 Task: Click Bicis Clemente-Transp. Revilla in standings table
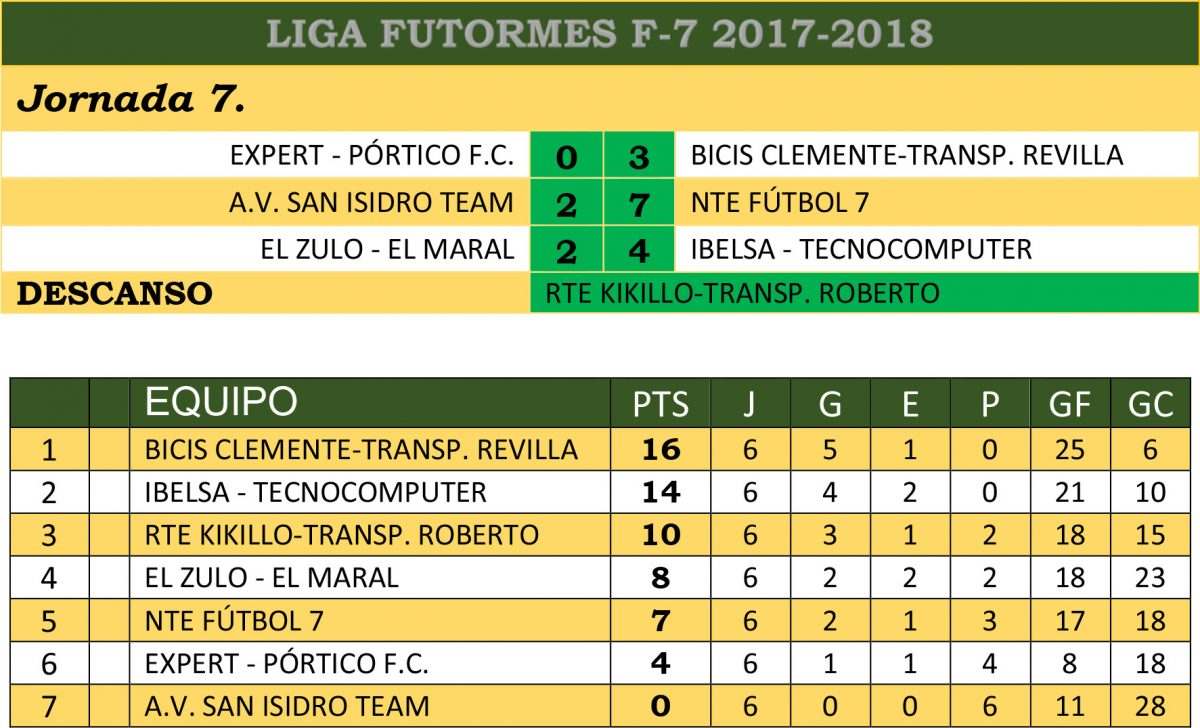coord(361,450)
